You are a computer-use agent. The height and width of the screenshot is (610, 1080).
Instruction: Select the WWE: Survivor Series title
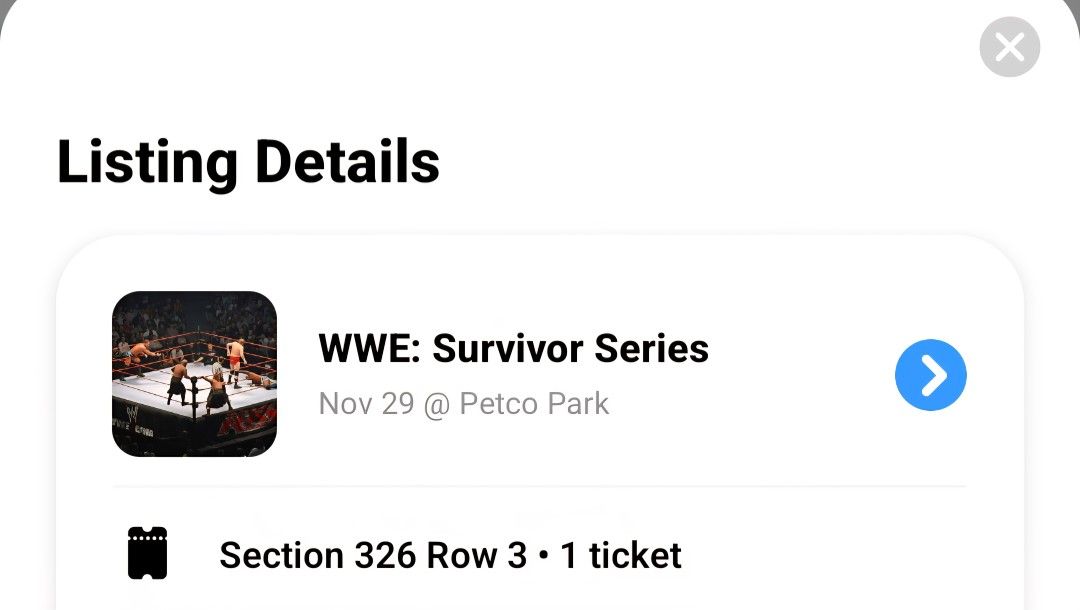click(x=513, y=348)
